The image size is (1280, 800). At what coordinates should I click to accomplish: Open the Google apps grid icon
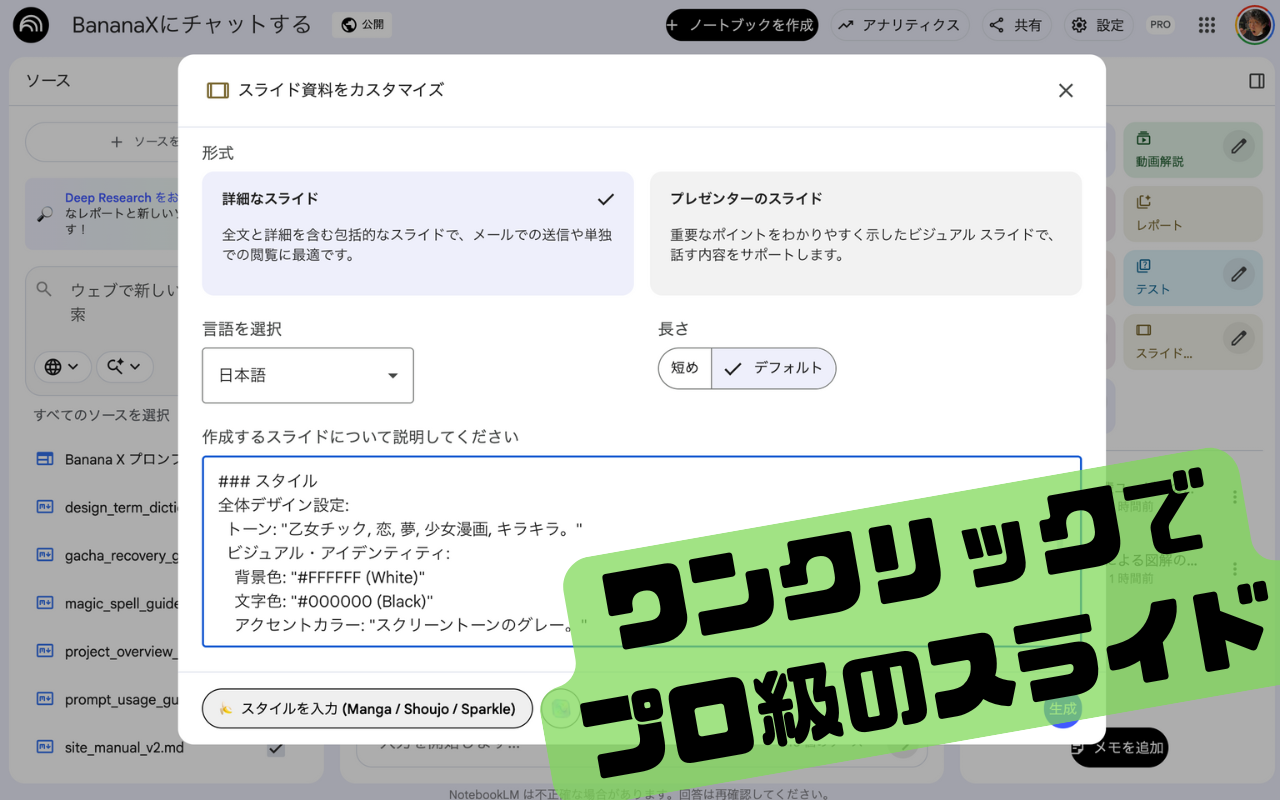coord(1206,24)
